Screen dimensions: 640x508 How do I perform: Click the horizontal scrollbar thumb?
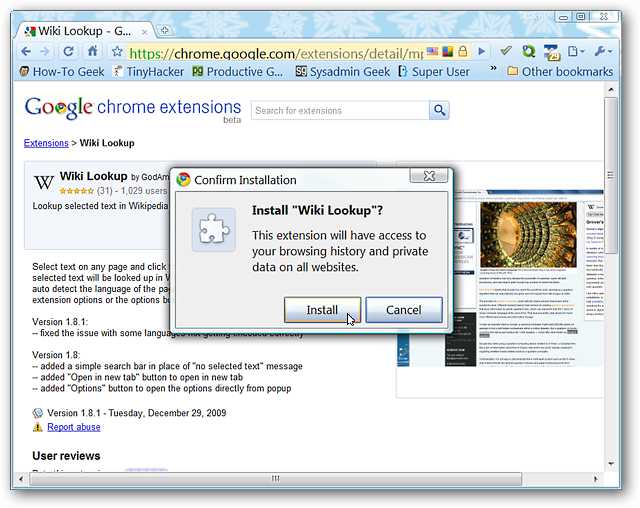(276, 479)
